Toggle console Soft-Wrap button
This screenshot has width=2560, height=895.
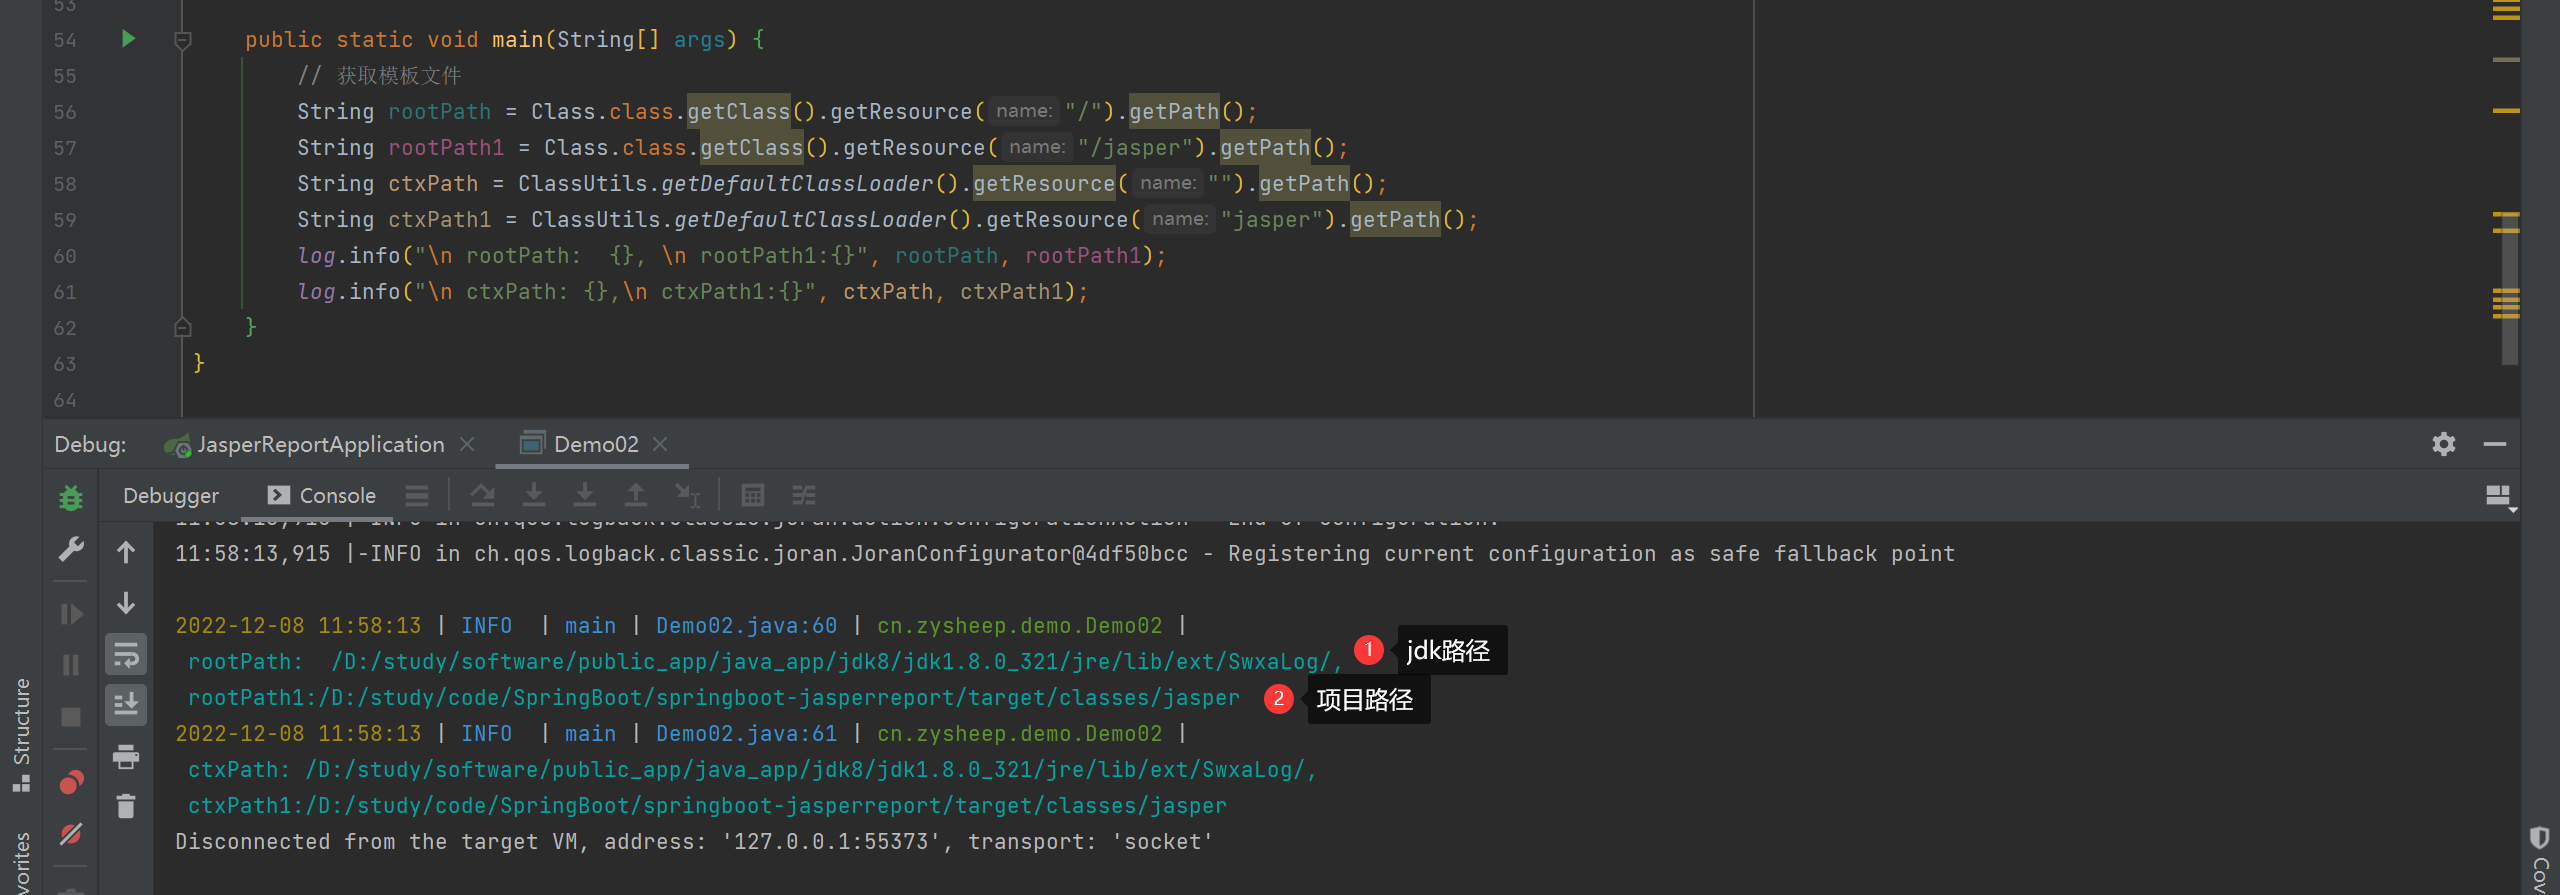pyautogui.click(x=126, y=655)
